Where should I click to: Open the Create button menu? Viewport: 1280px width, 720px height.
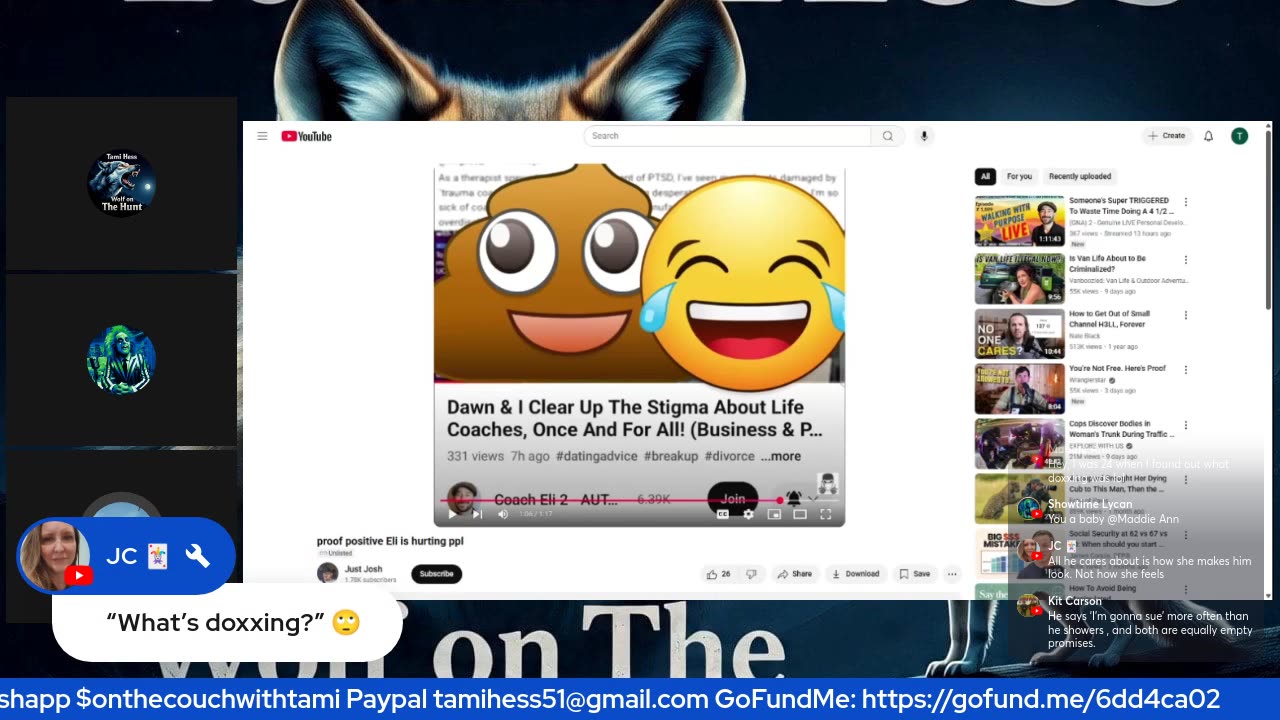point(1166,136)
